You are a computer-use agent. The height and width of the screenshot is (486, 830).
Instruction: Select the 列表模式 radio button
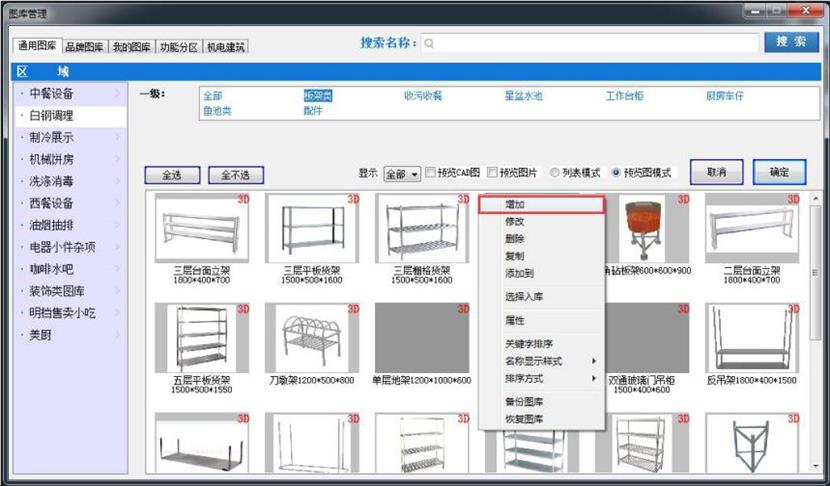(555, 173)
